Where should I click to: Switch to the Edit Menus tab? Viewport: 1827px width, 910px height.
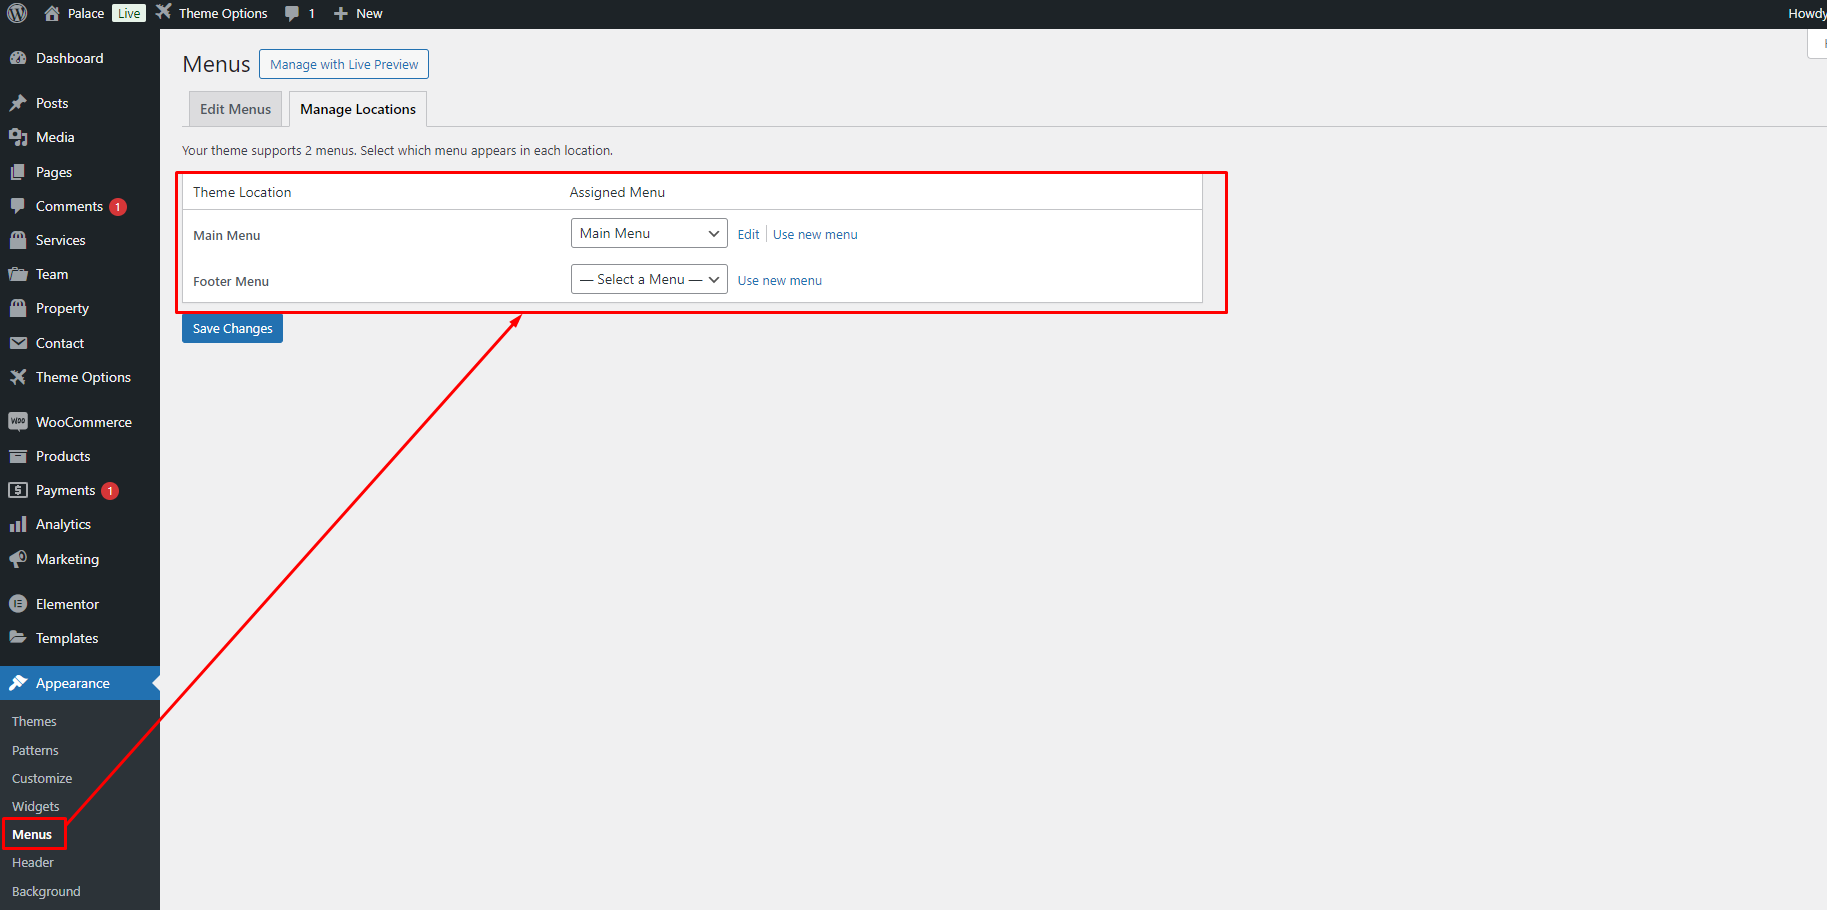(235, 109)
